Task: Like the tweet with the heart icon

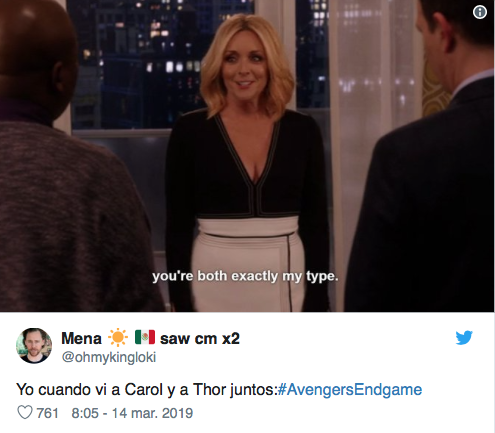Action: (25, 413)
